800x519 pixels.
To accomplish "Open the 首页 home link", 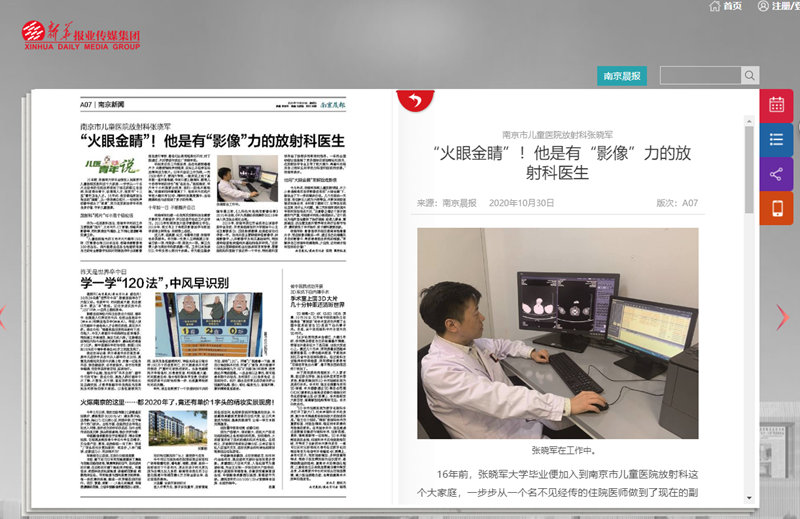I will 732,6.
